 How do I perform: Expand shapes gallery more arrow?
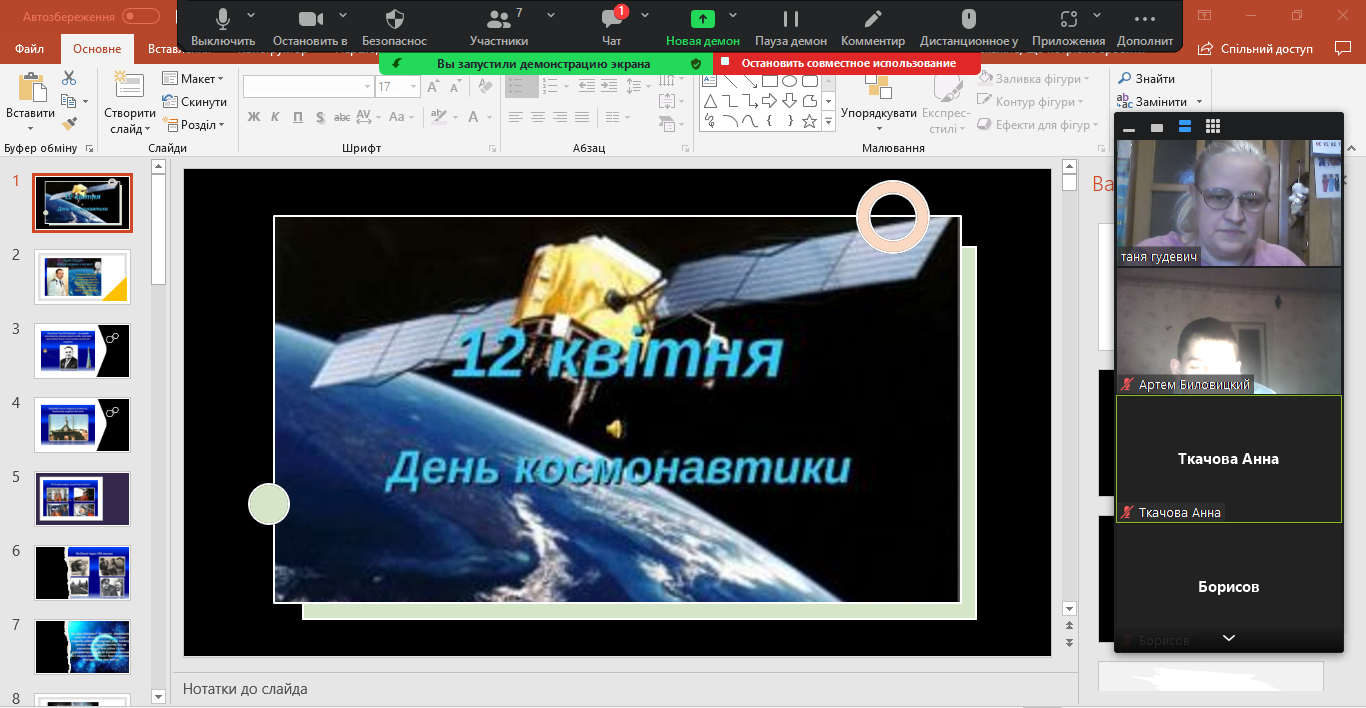(828, 122)
